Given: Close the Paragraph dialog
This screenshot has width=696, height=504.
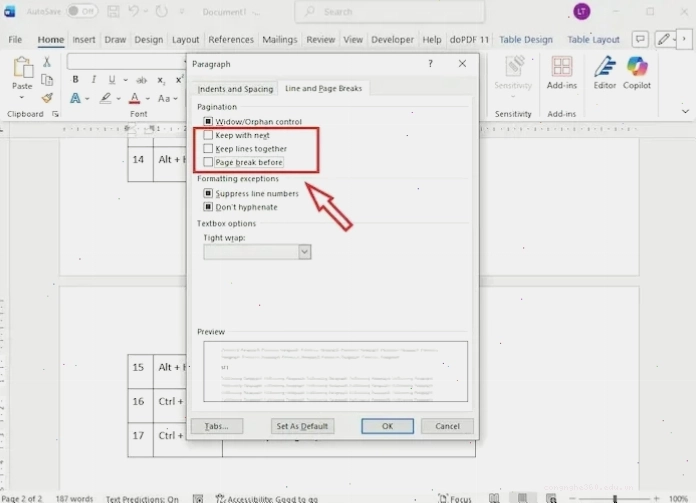Looking at the screenshot, I should coord(462,63).
